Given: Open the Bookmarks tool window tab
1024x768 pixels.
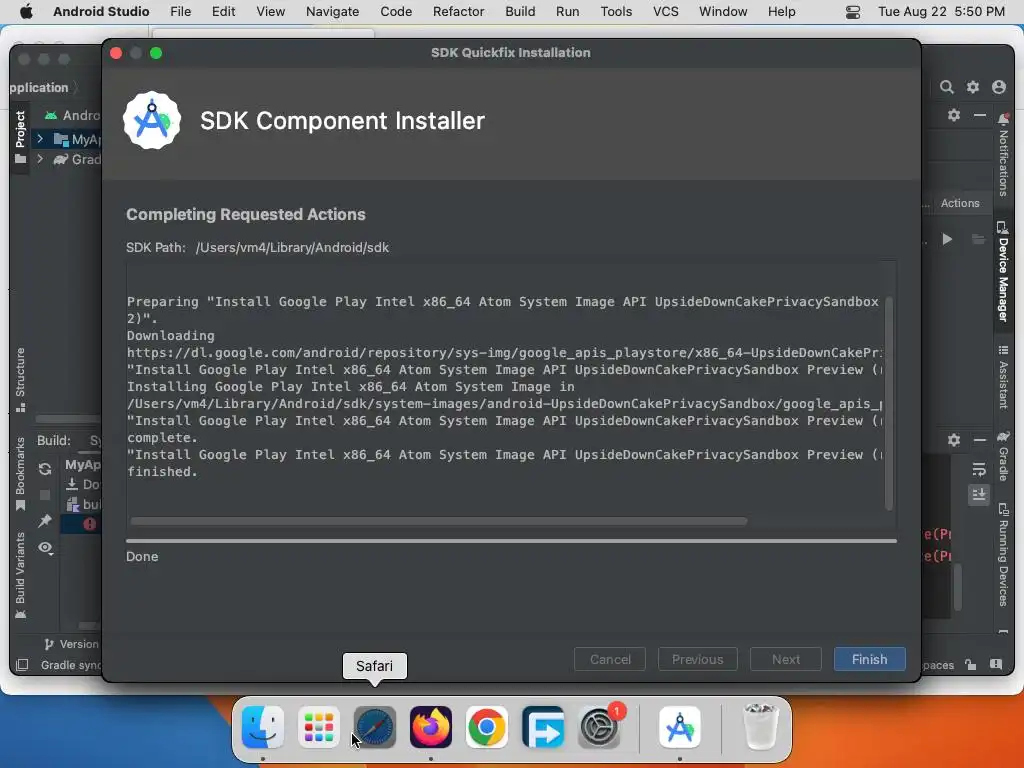Looking at the screenshot, I should tap(20, 474).
